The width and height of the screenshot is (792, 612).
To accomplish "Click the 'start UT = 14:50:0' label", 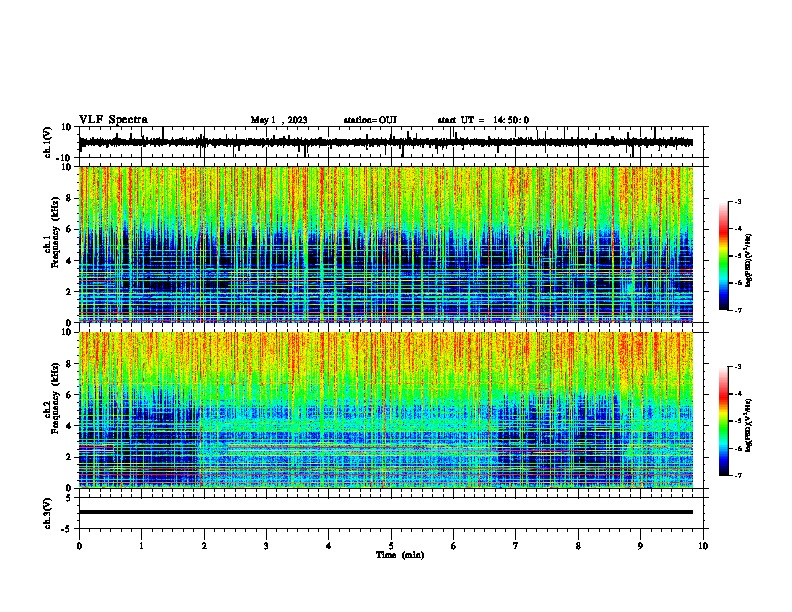I will [483, 120].
